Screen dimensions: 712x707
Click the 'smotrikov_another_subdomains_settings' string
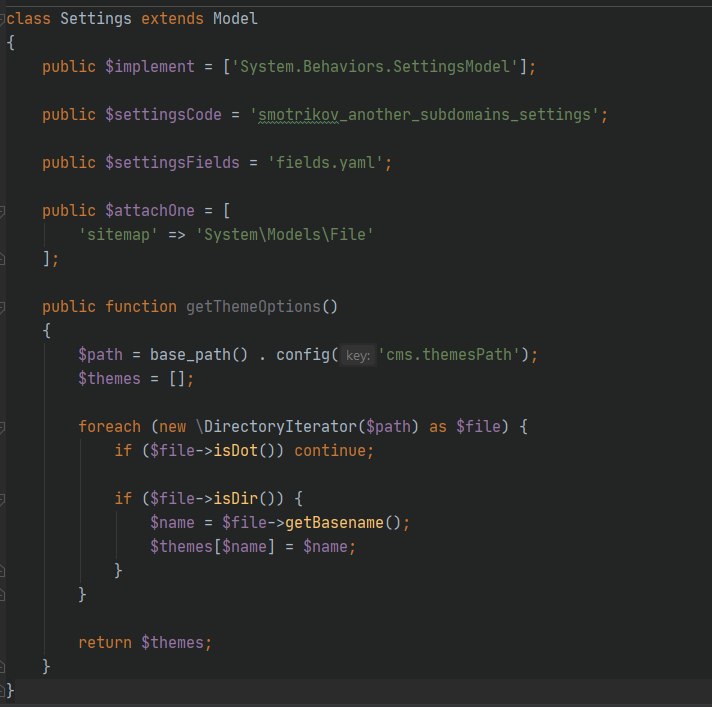click(x=424, y=115)
